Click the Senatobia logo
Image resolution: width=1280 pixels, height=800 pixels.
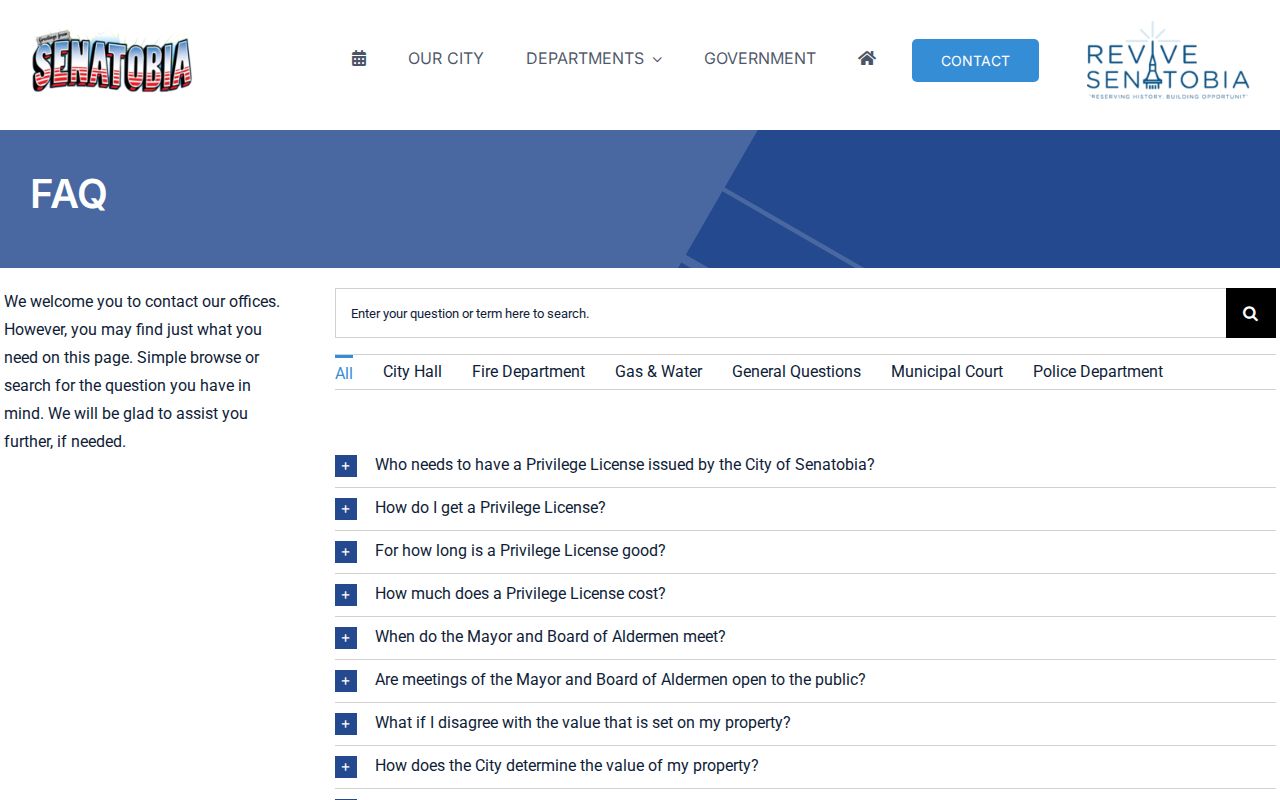[x=111, y=62]
